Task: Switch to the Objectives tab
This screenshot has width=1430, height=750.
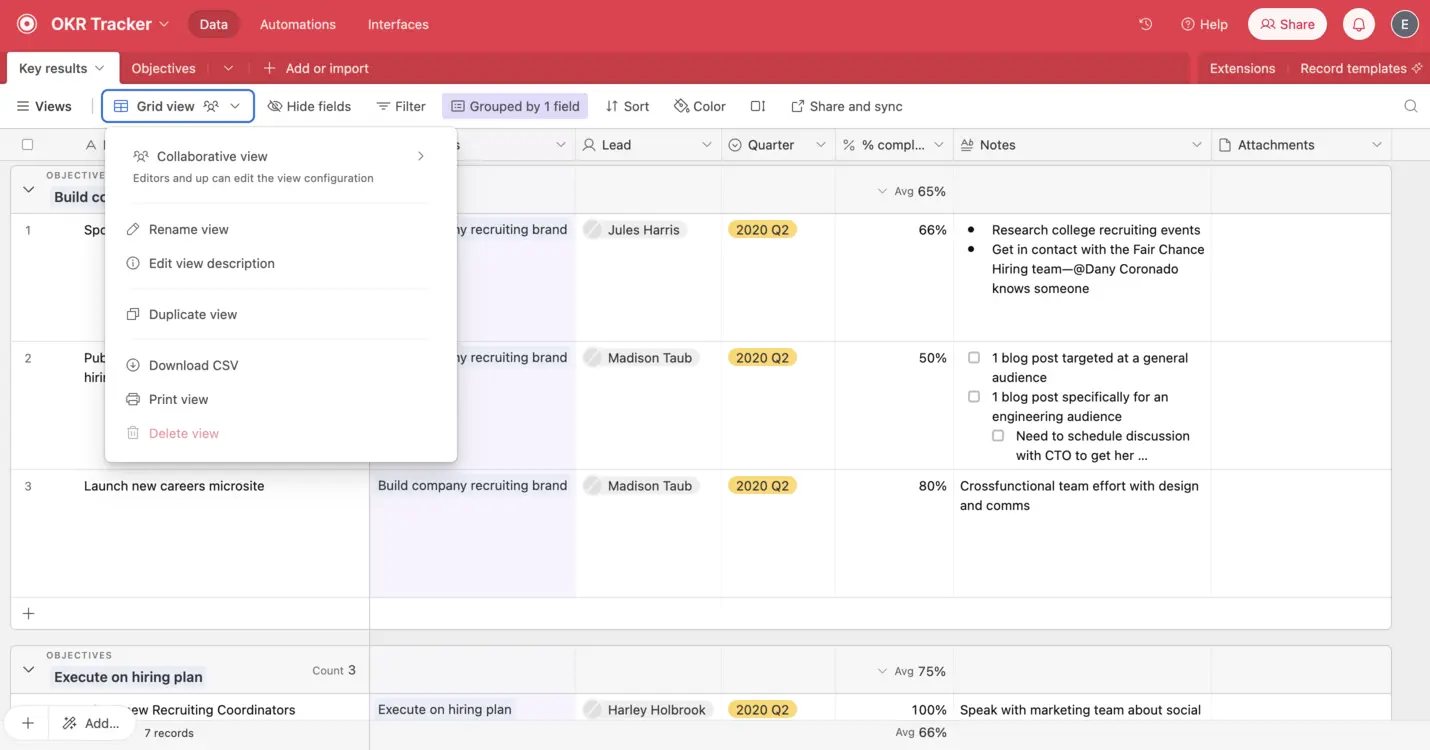Action: tap(164, 68)
